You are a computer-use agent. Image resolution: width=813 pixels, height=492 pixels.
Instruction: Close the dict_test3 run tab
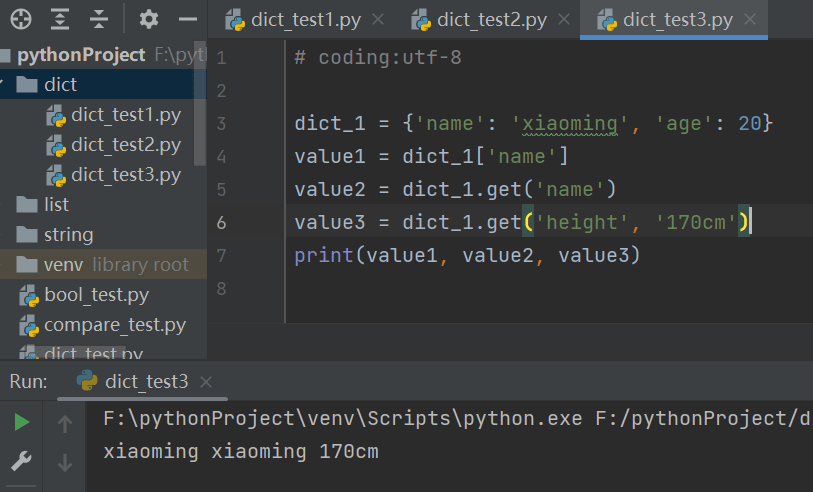[x=206, y=382]
